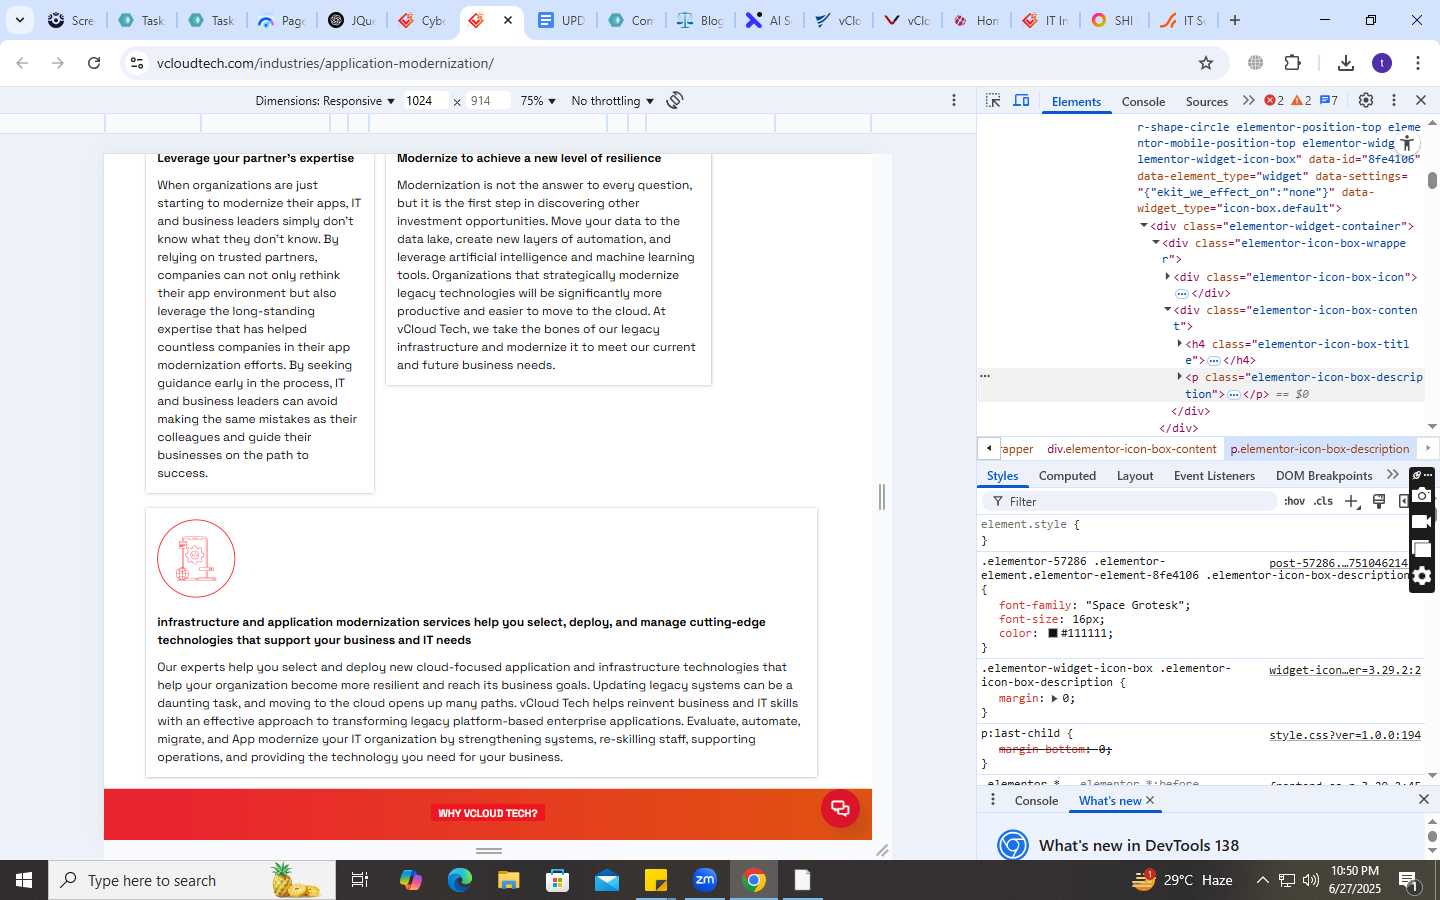Collapse the elementor-widget-container div node

pos(1143,225)
